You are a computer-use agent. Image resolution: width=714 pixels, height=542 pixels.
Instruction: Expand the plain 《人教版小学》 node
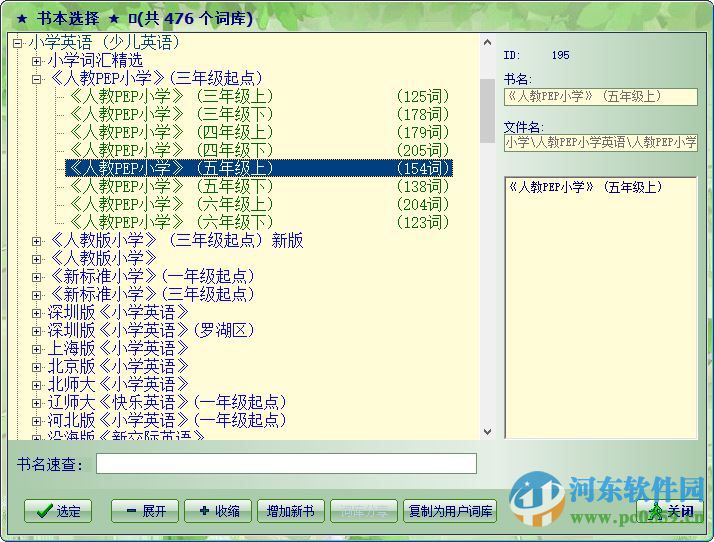point(36,259)
